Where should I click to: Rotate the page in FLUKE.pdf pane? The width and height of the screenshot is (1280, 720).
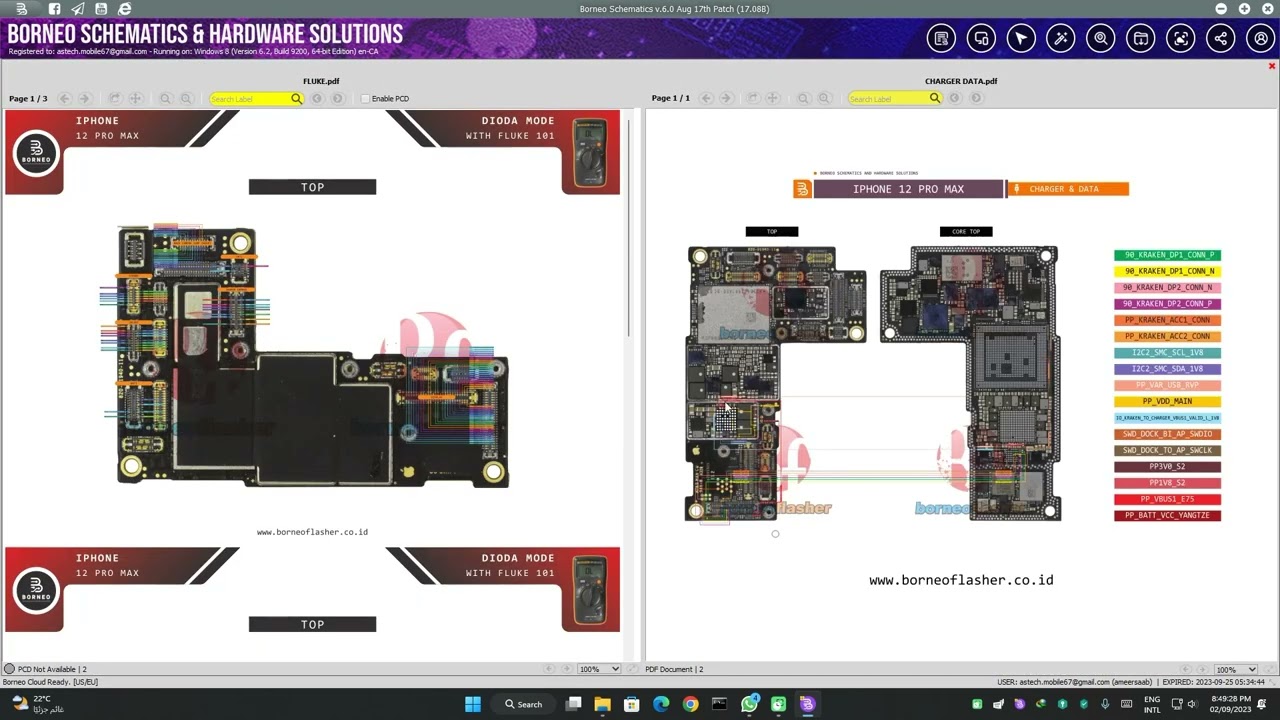[115, 98]
